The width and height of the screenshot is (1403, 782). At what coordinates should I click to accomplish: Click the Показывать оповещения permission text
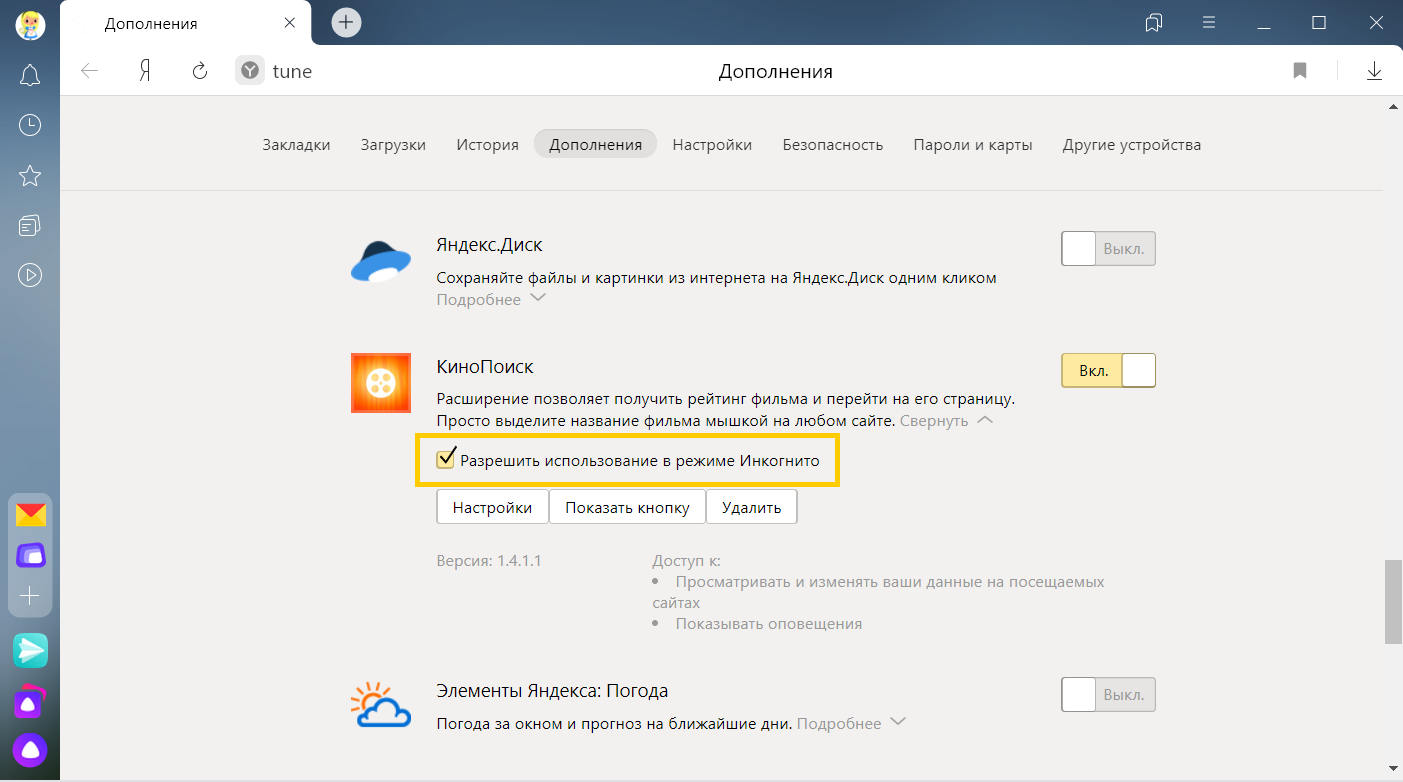click(768, 624)
